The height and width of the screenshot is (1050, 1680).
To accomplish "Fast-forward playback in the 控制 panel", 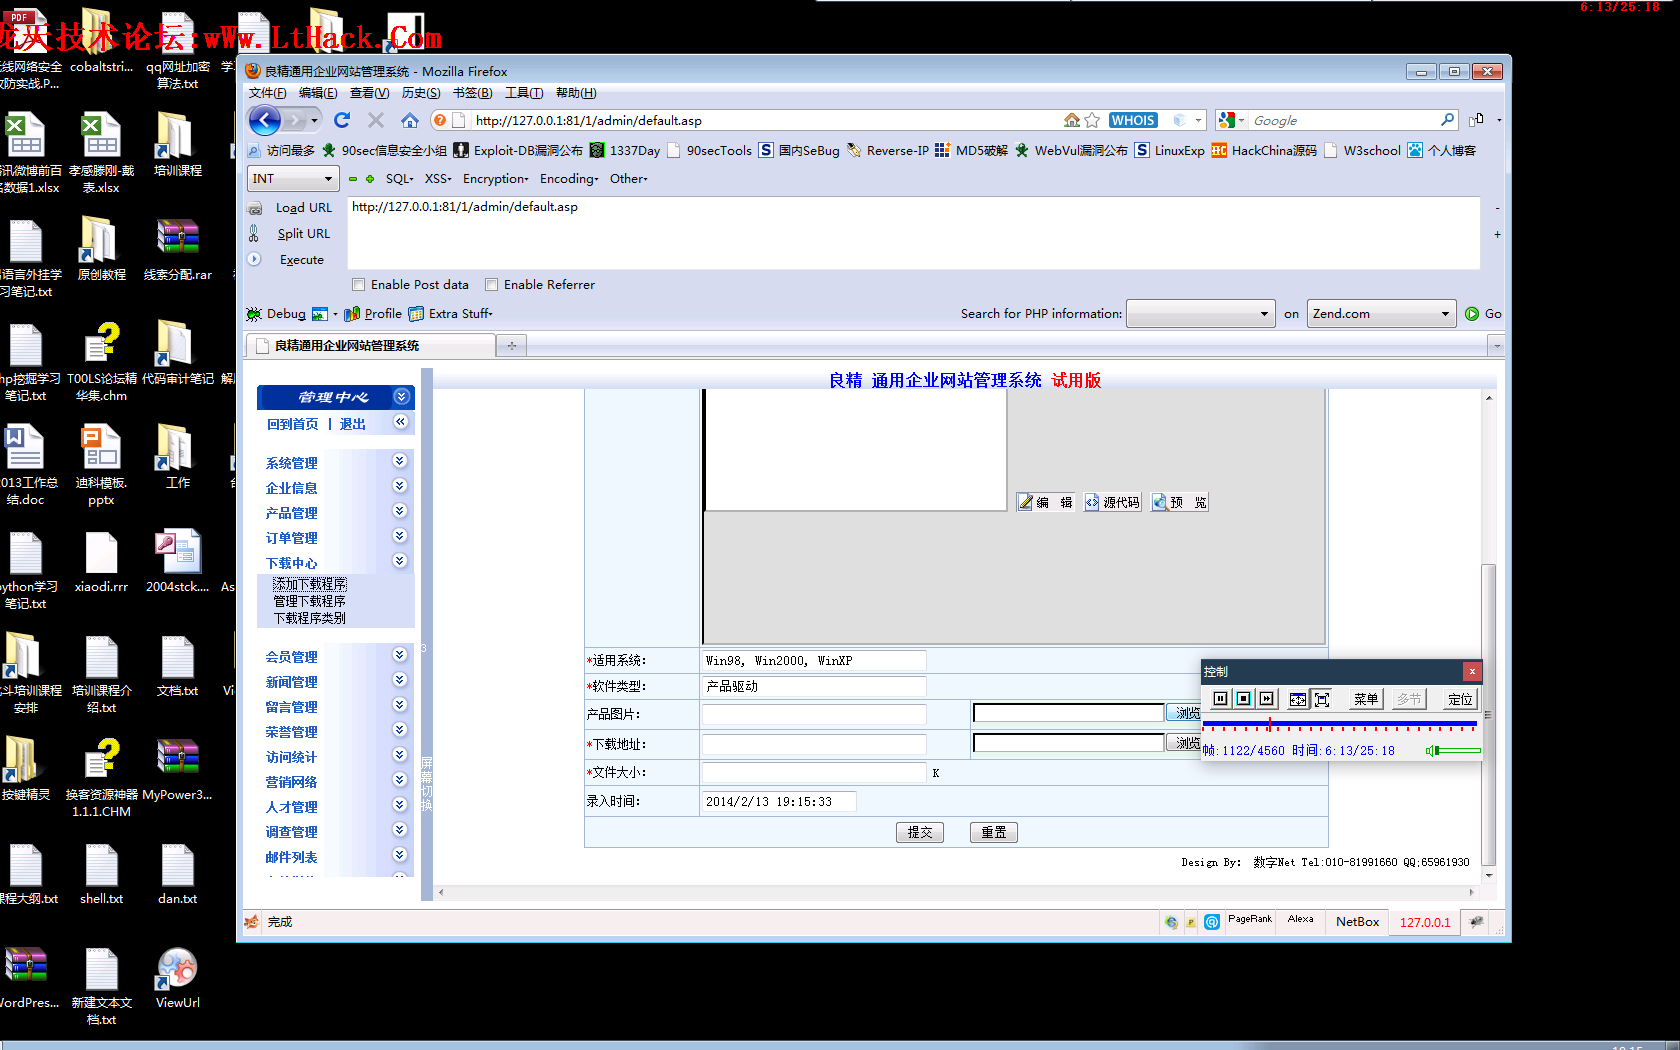I will 1266,699.
